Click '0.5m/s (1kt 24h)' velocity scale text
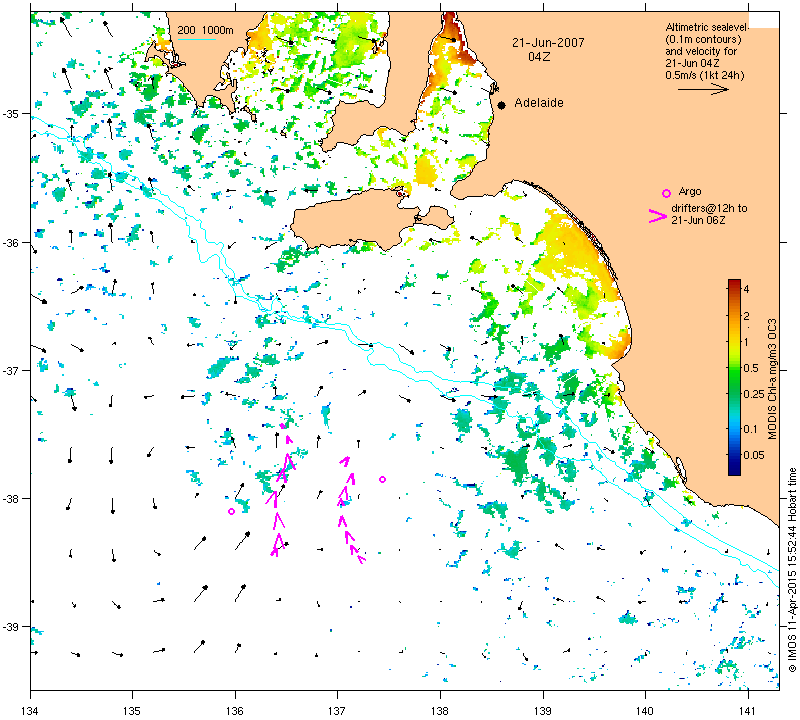Image resolution: width=800 pixels, height=720 pixels. 704,76
